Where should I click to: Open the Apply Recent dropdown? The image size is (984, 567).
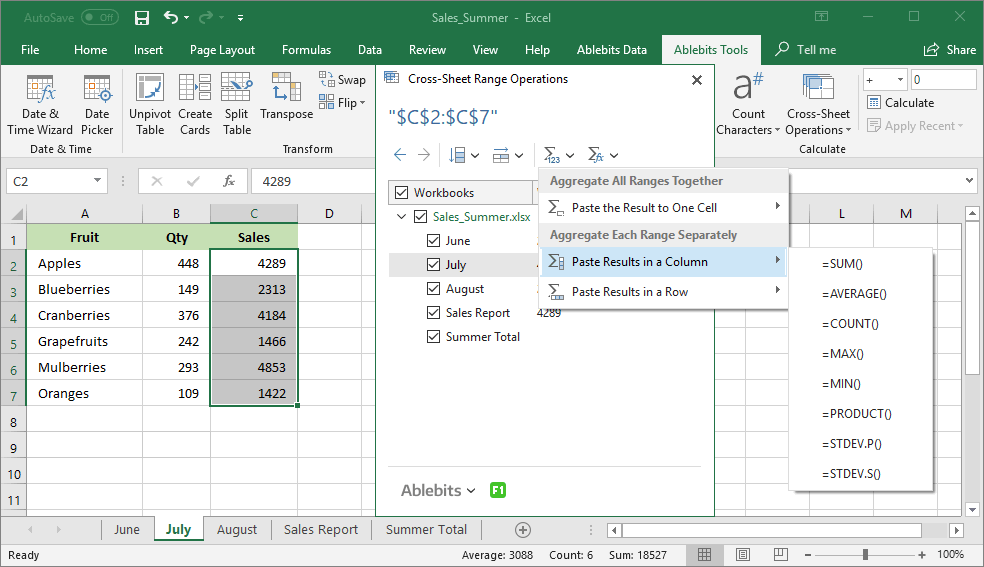pyautogui.click(x=915, y=125)
